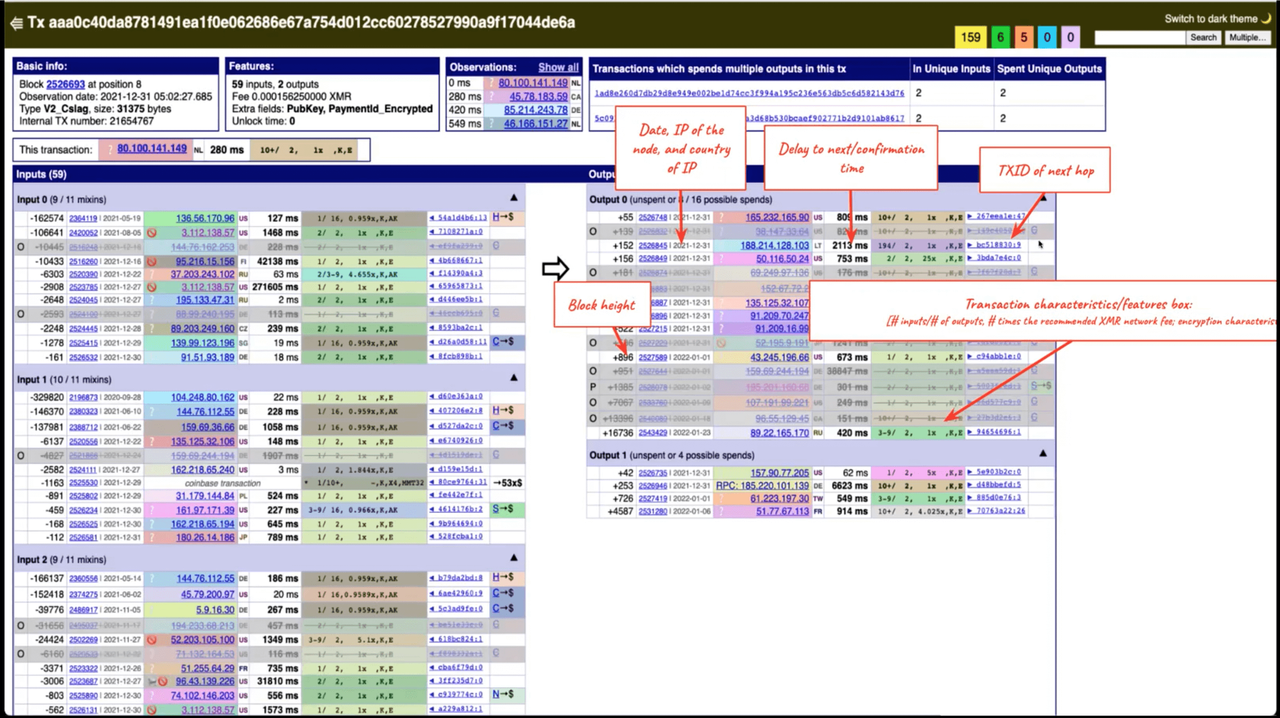Open IP 139.99.123.196 link
Viewport: 1280px width, 718px height.
(x=203, y=343)
